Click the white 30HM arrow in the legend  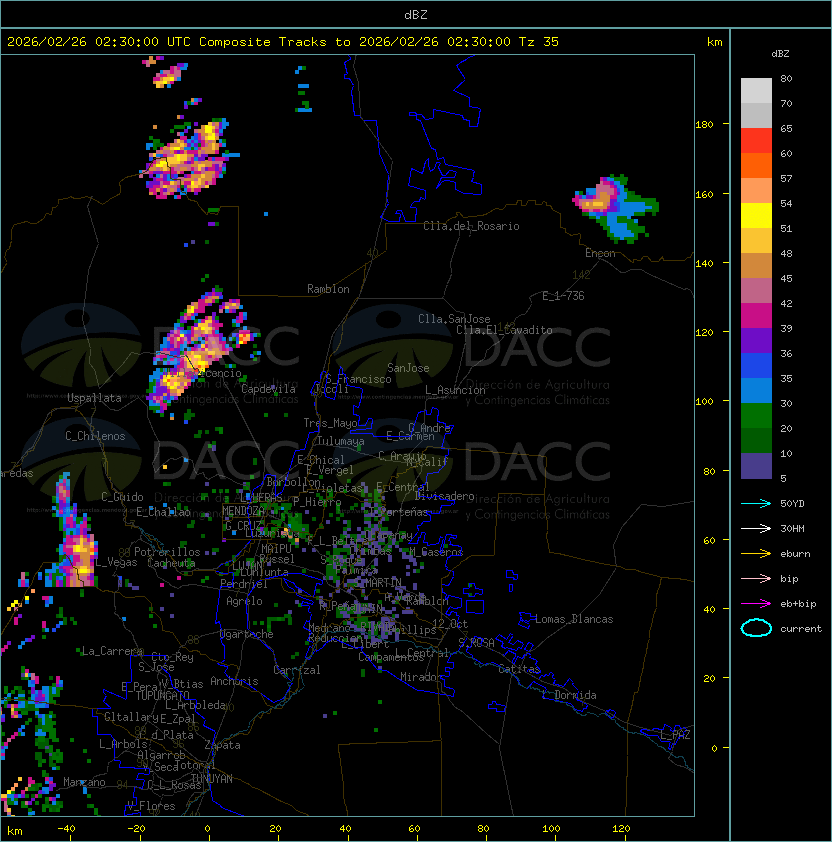tap(756, 528)
